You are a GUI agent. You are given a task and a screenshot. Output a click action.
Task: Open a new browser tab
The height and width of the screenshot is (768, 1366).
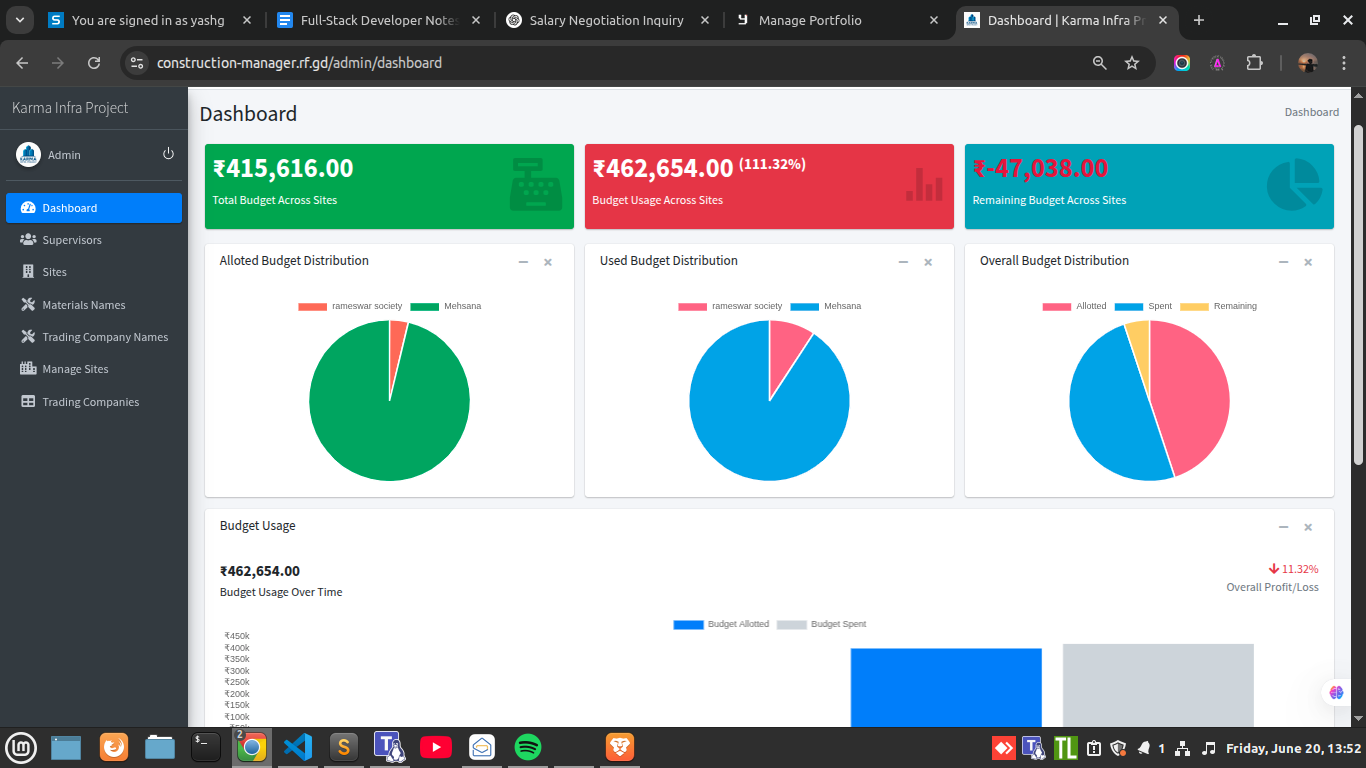pos(1199,20)
